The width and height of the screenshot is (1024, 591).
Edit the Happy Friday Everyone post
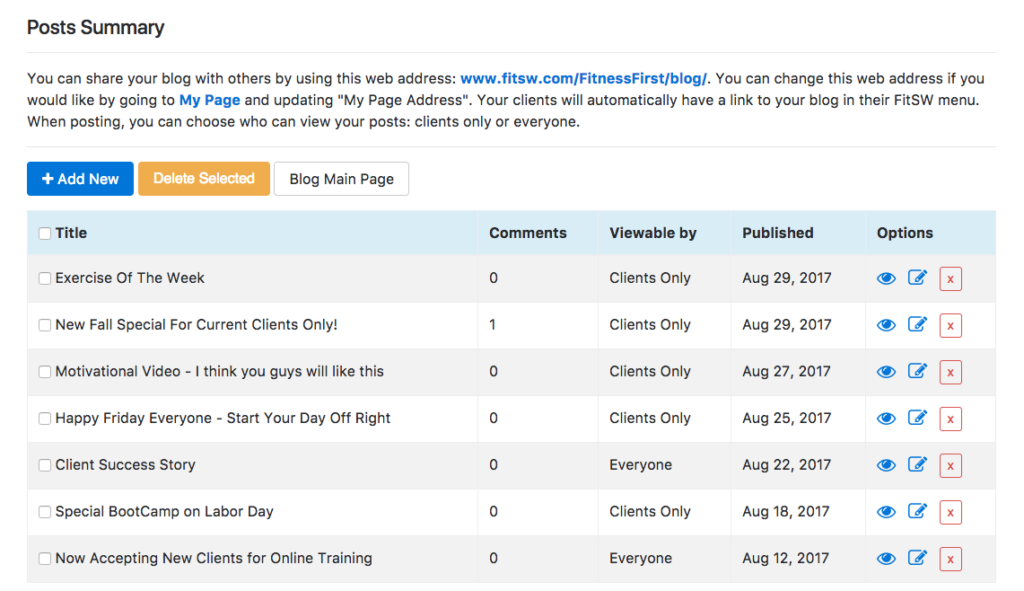click(x=918, y=417)
